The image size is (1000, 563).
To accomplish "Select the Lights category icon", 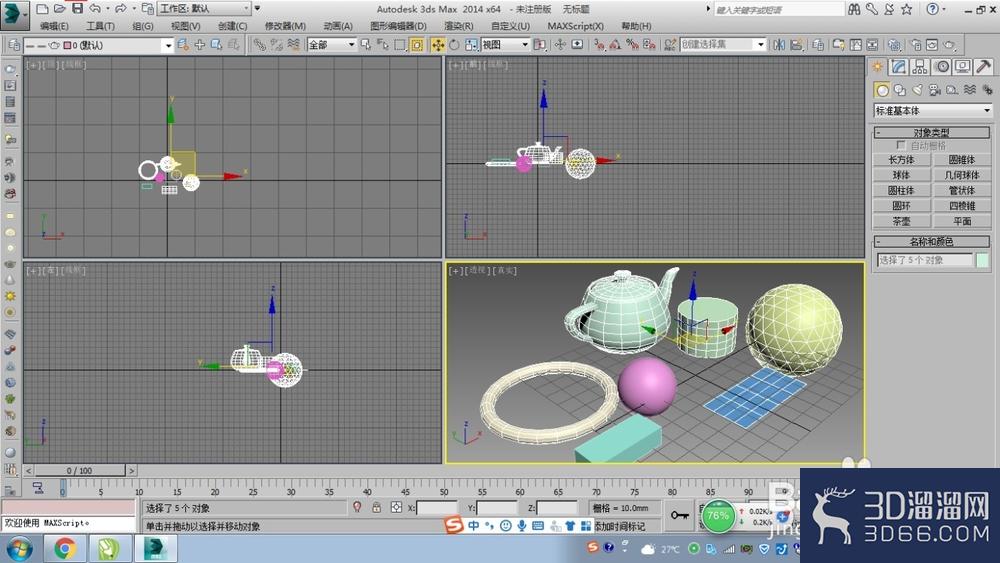I will coord(917,90).
